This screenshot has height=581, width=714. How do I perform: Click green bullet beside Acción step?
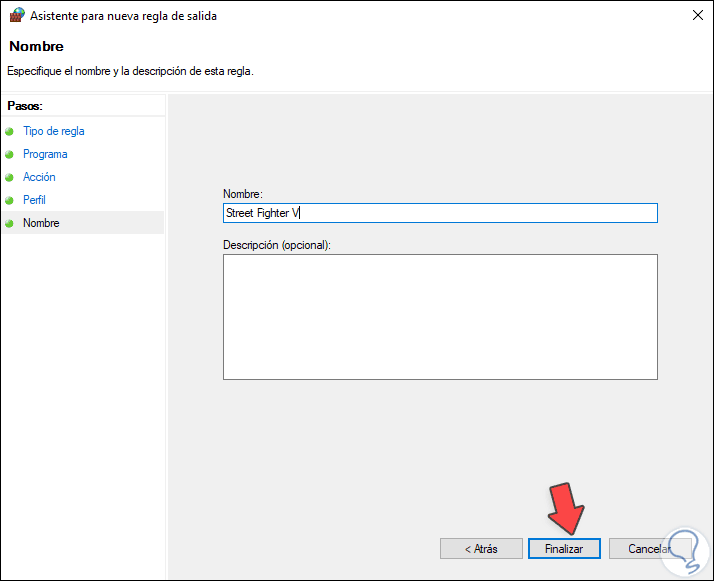tap(10, 177)
